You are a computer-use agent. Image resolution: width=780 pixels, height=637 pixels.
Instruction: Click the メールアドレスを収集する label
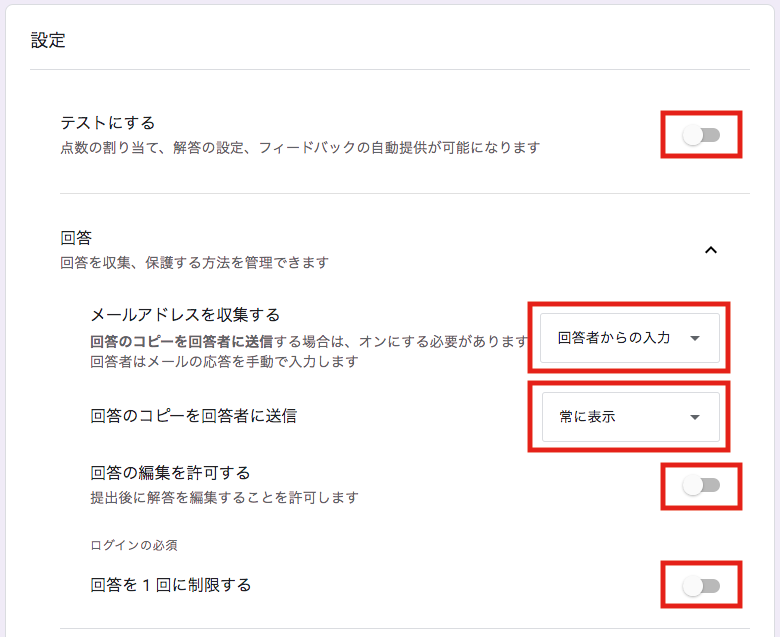point(185,315)
